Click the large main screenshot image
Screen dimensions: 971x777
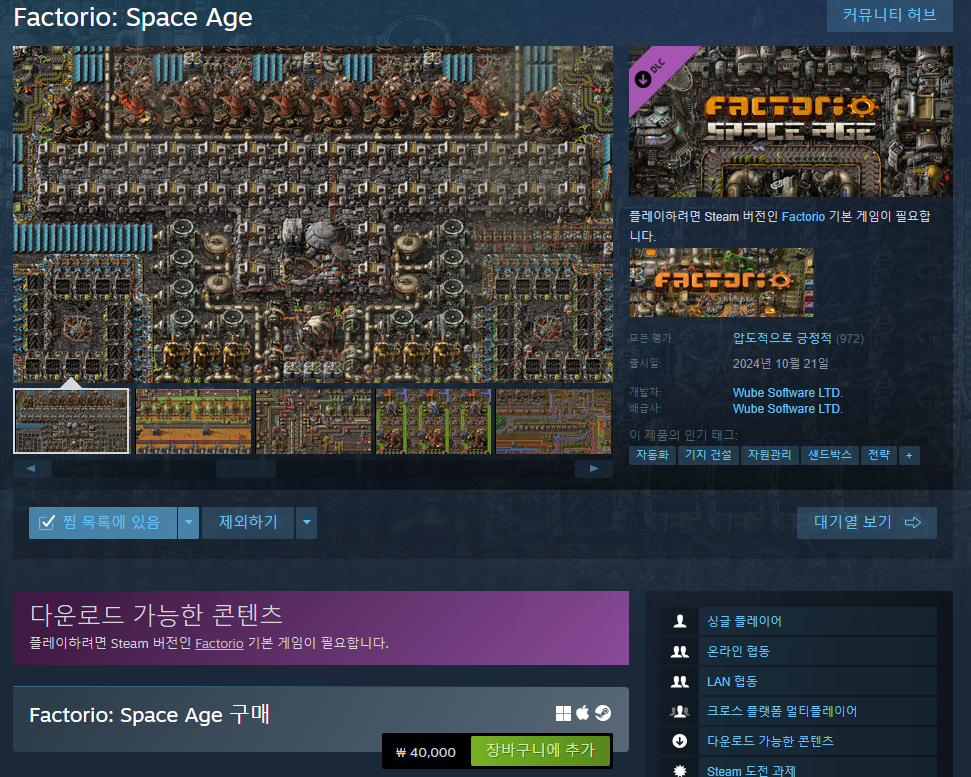(313, 214)
